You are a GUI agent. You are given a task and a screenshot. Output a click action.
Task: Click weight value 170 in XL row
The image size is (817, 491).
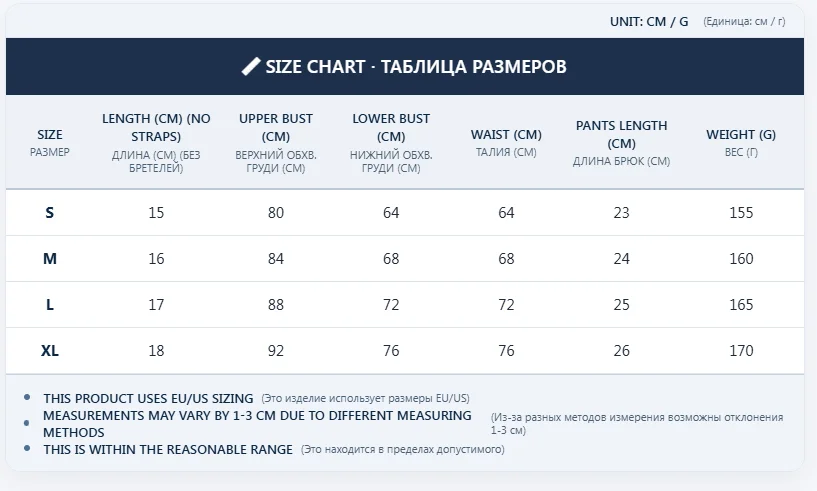coord(741,351)
